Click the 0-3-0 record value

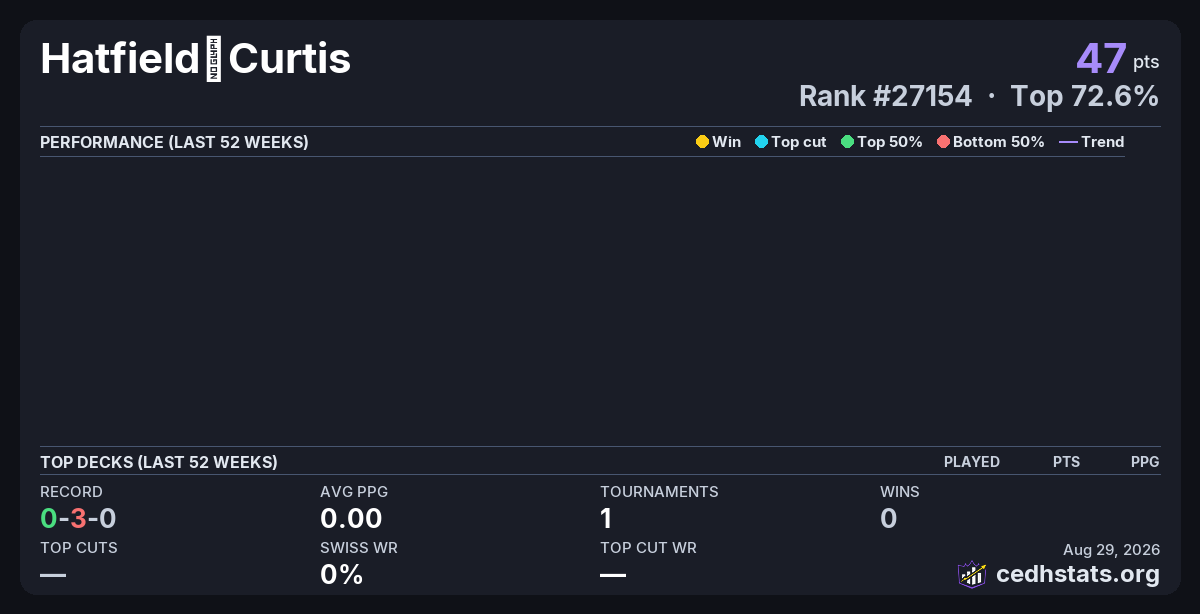[x=78, y=518]
